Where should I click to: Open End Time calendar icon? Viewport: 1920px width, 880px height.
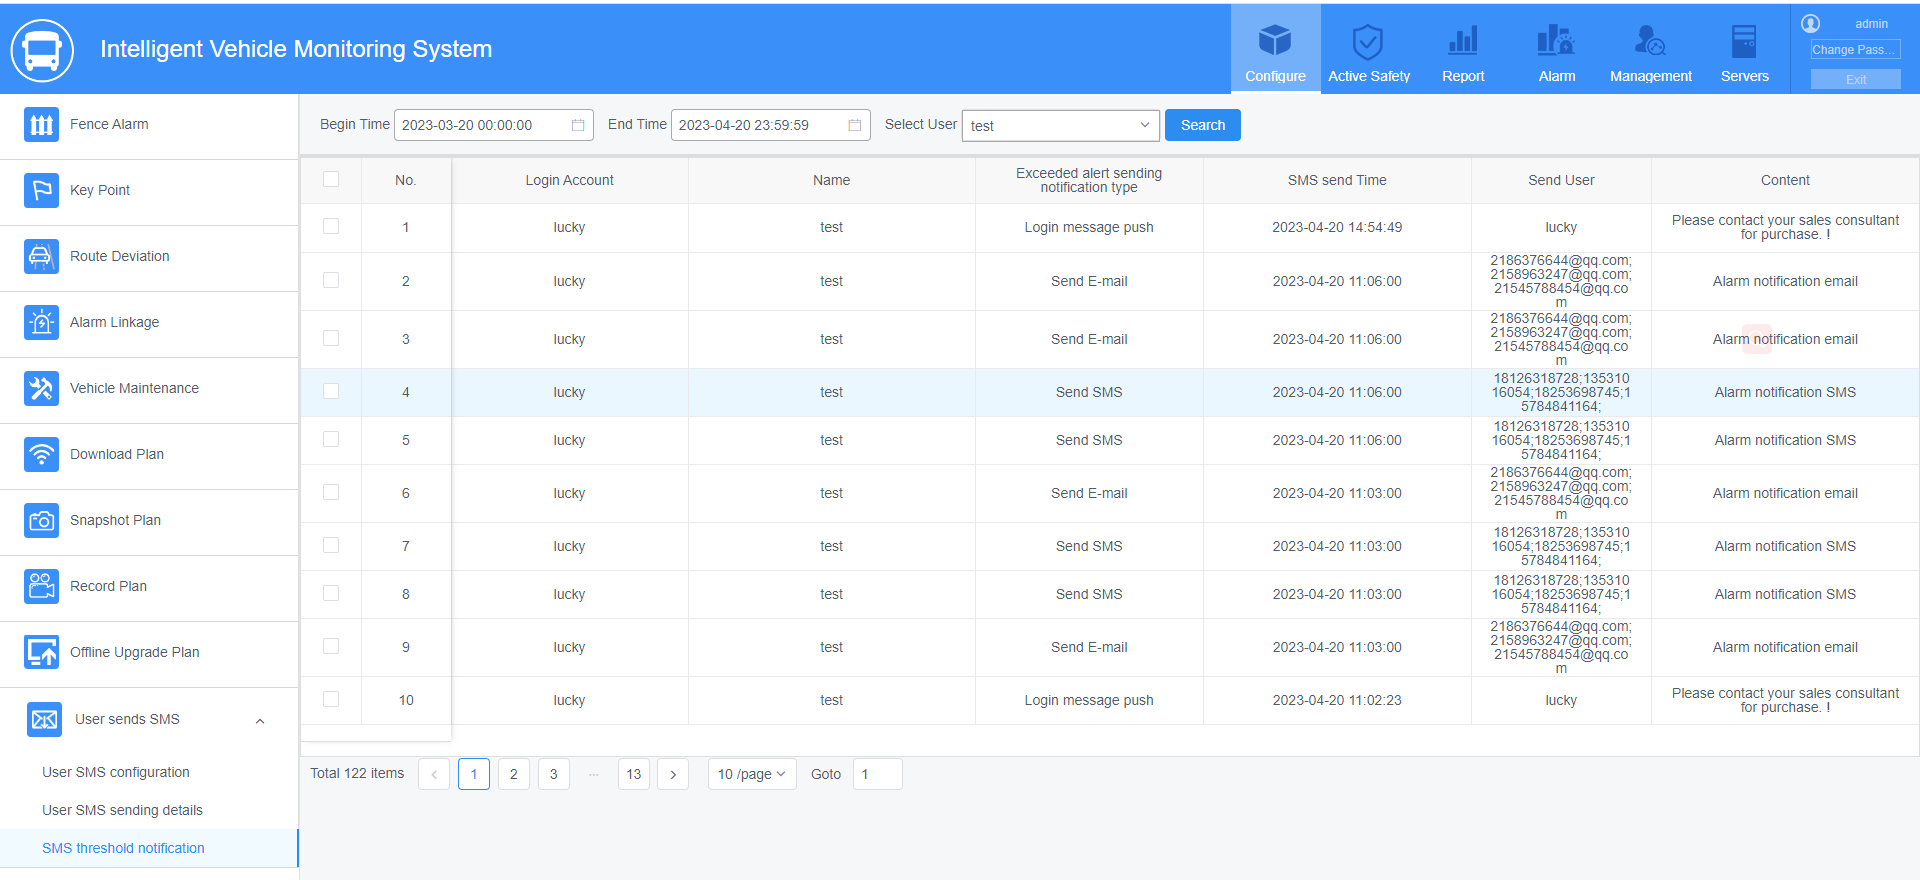[x=855, y=125]
